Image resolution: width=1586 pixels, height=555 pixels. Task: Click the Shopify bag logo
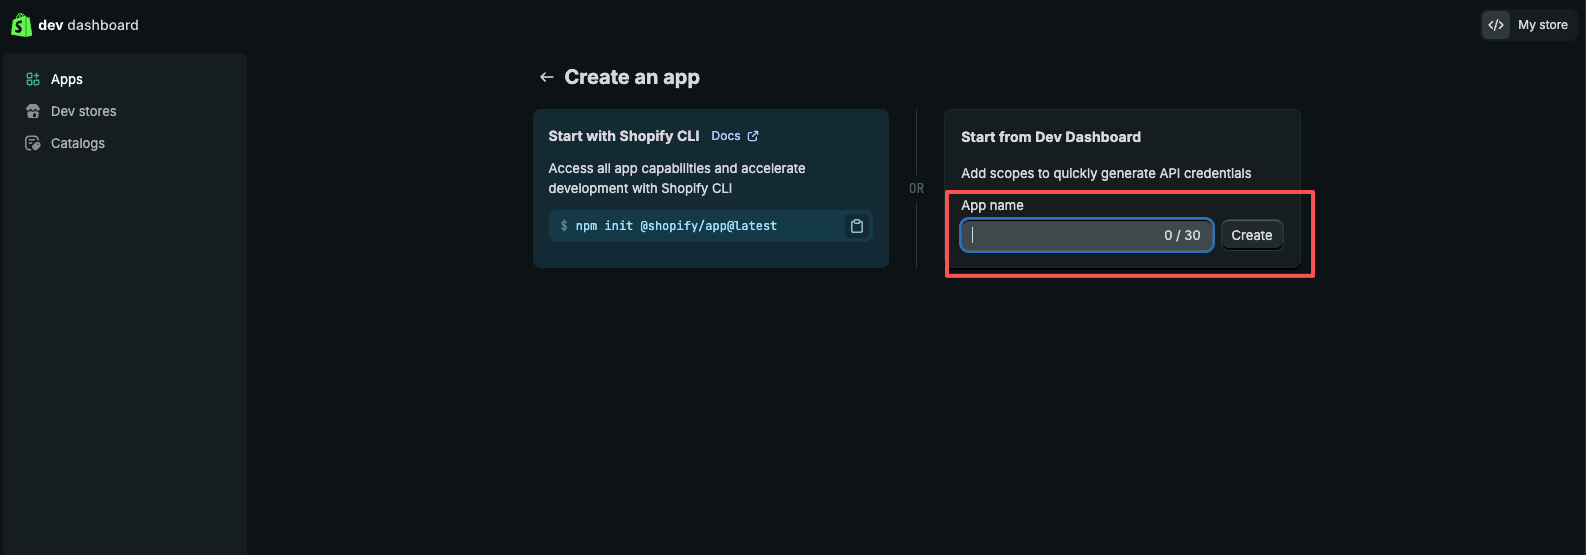tap(21, 25)
